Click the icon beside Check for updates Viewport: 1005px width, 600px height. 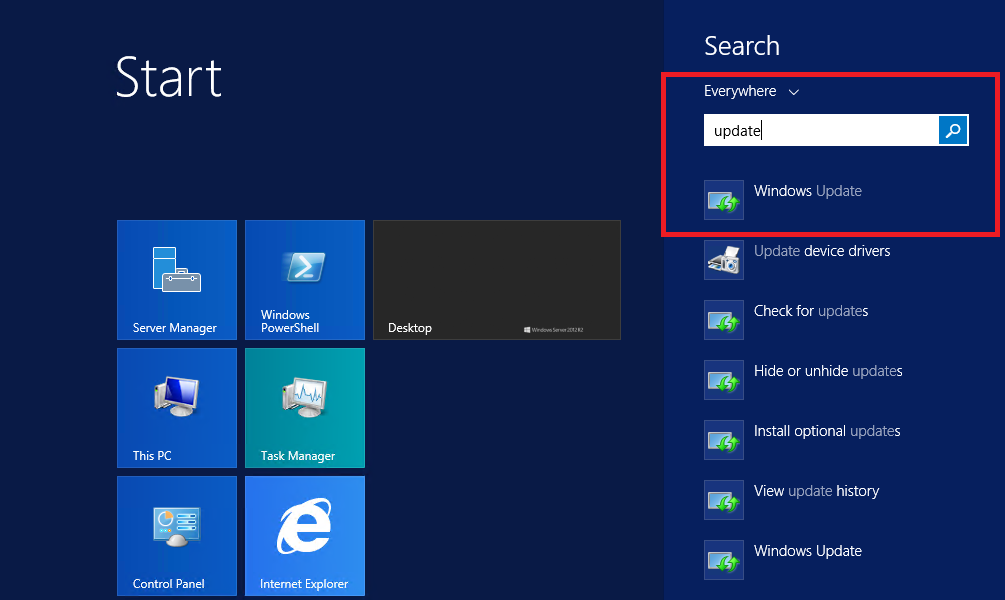(724, 320)
